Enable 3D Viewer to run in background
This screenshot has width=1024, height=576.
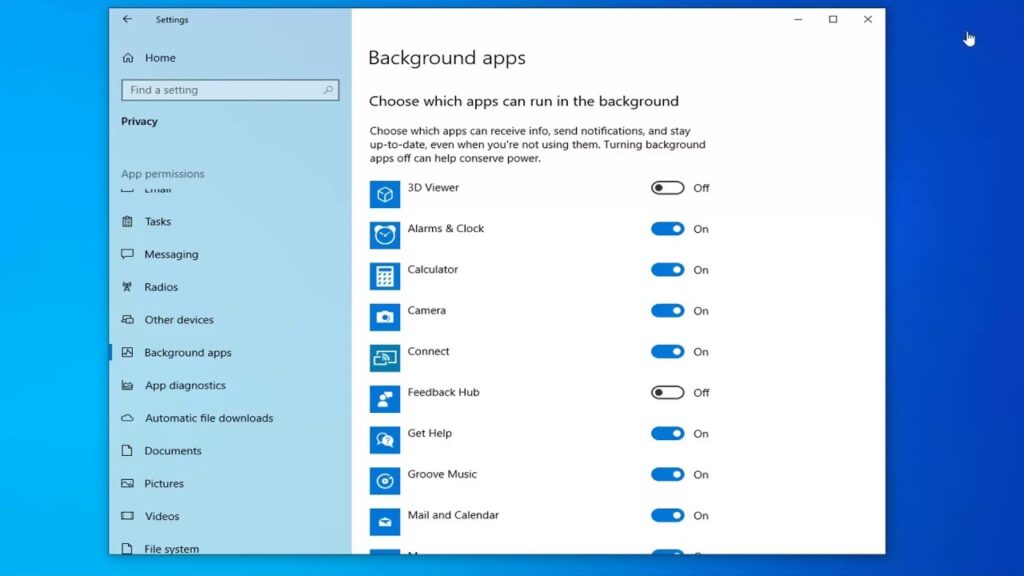[x=668, y=187]
